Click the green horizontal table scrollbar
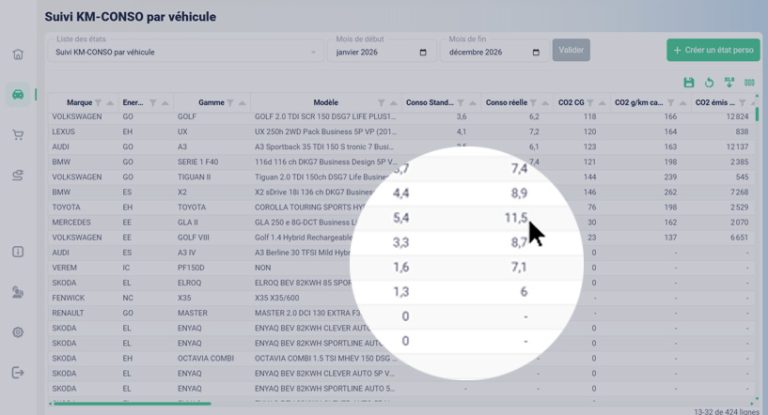 pos(132,404)
